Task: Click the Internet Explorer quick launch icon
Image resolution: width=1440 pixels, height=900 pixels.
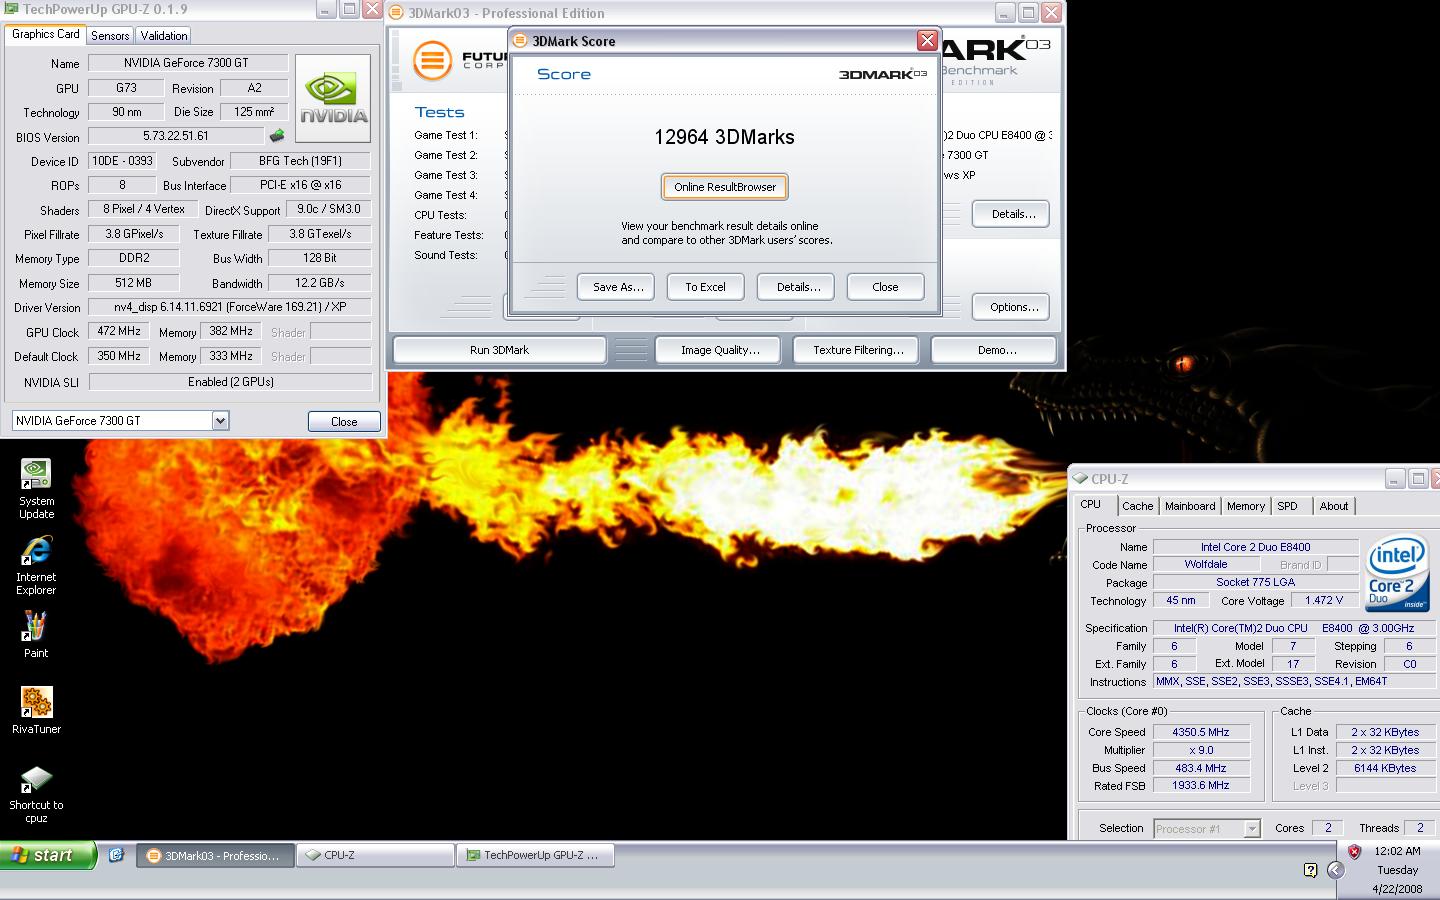Action: point(116,855)
